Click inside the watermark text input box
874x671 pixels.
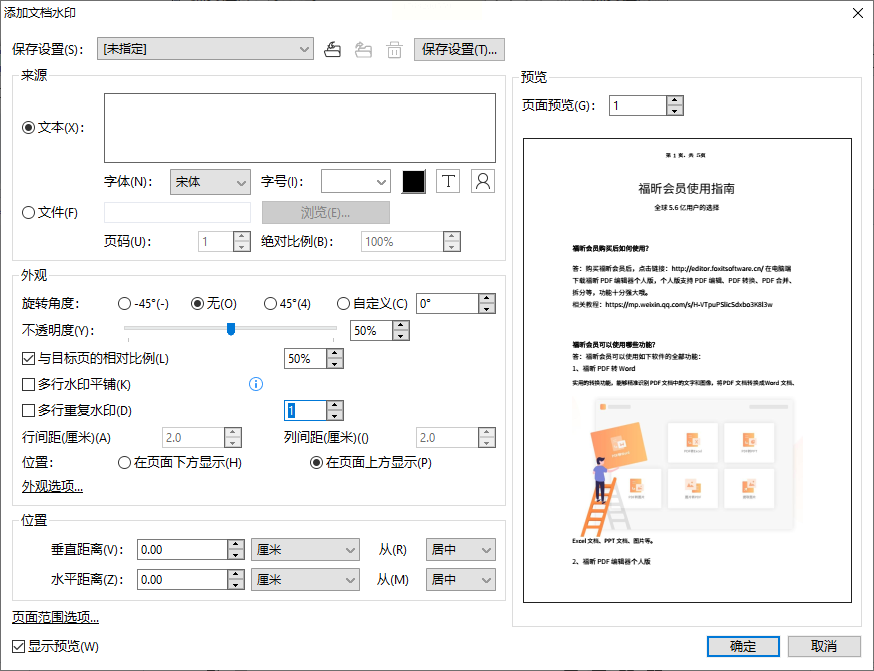coord(300,128)
